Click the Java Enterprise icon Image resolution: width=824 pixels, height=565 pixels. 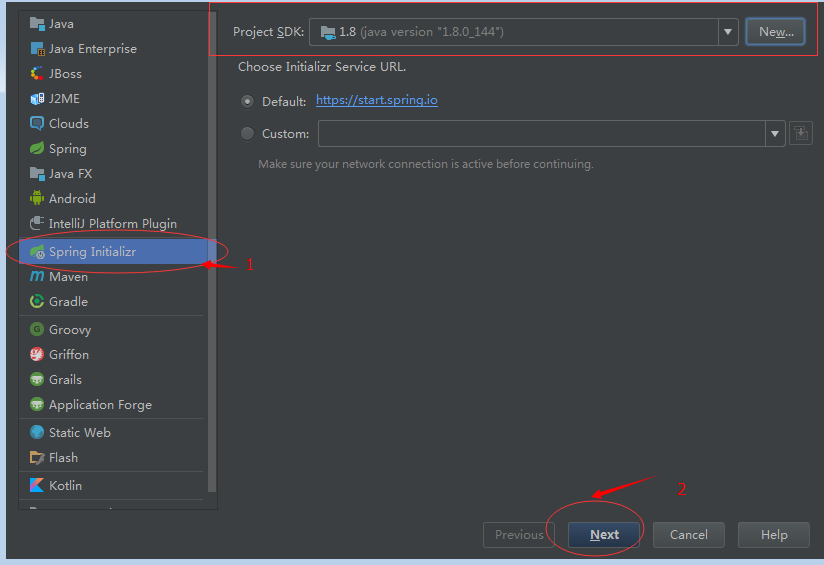pos(37,48)
